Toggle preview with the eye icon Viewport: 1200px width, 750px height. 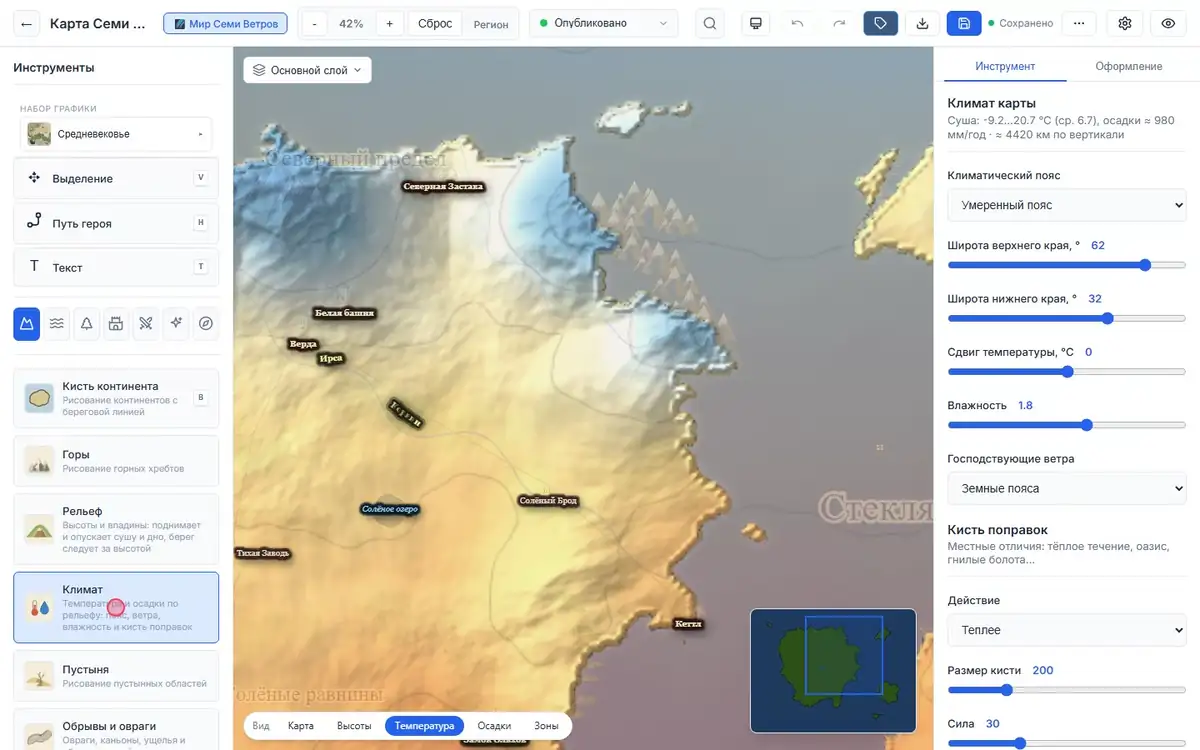[x=1168, y=23]
